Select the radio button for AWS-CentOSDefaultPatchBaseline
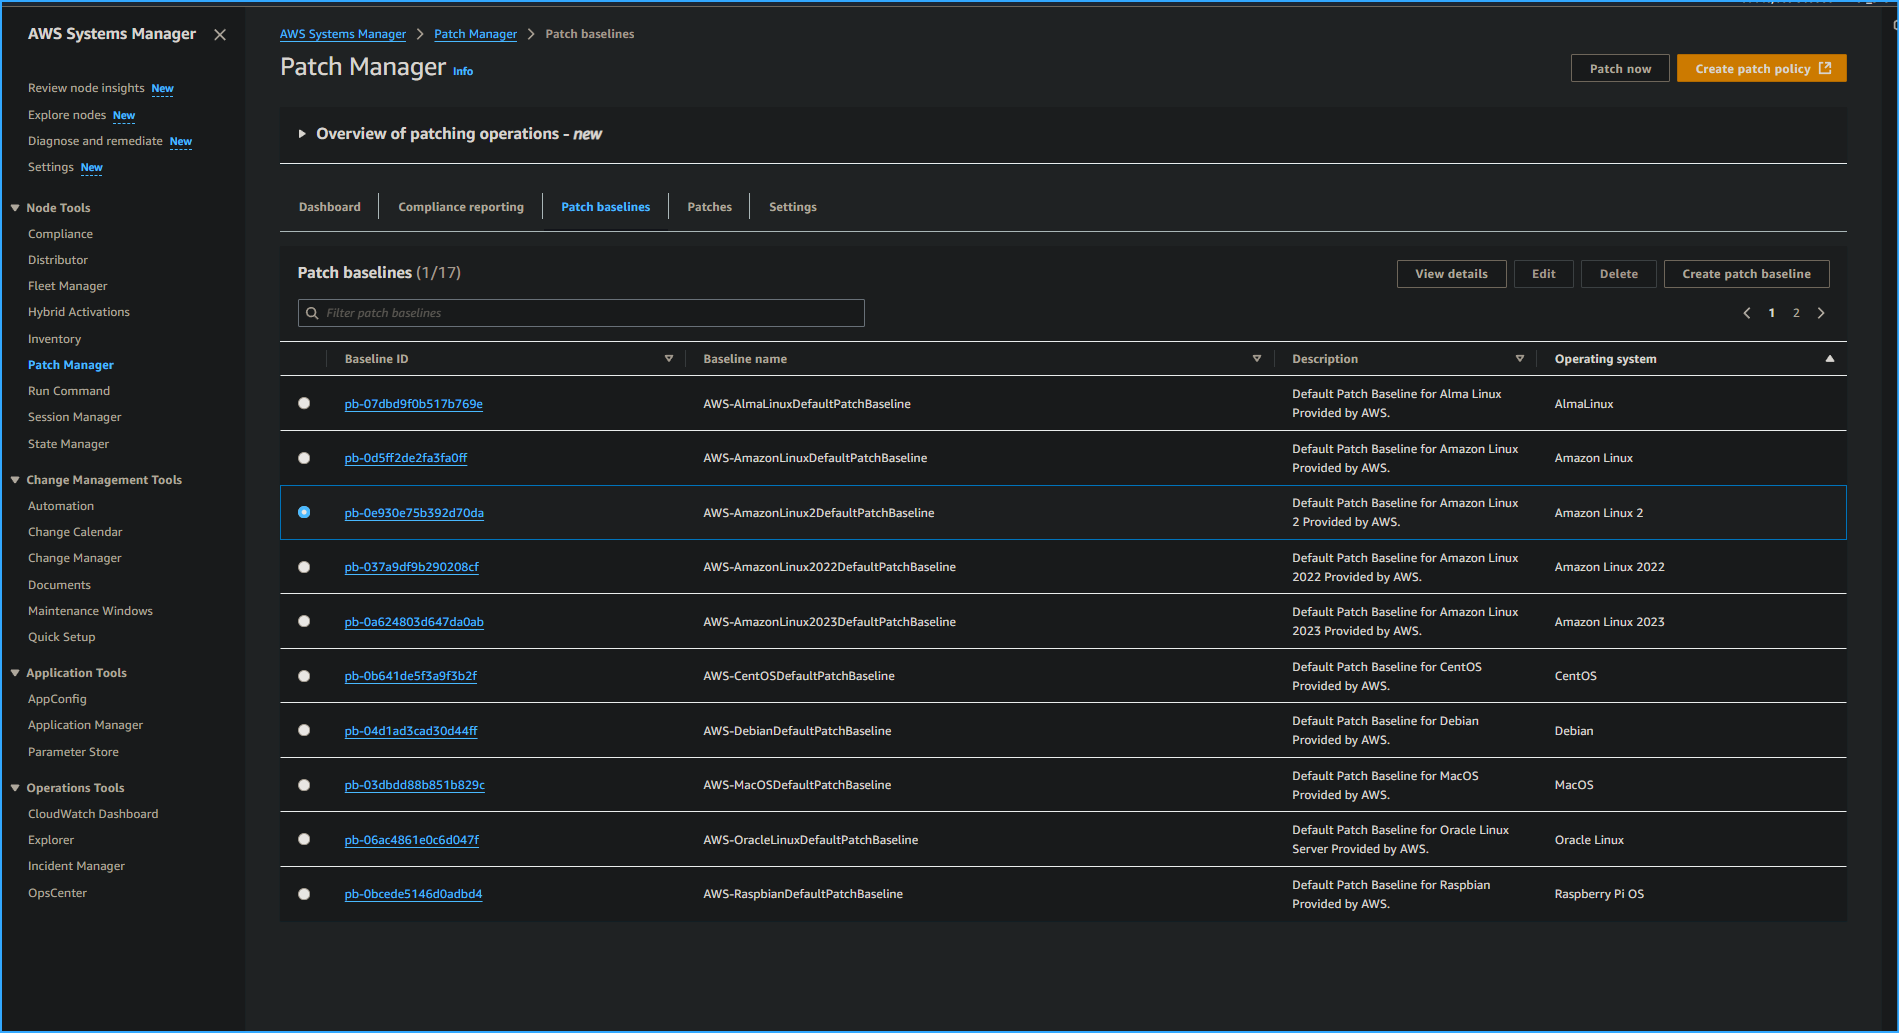Viewport: 1899px width, 1033px height. (x=304, y=675)
